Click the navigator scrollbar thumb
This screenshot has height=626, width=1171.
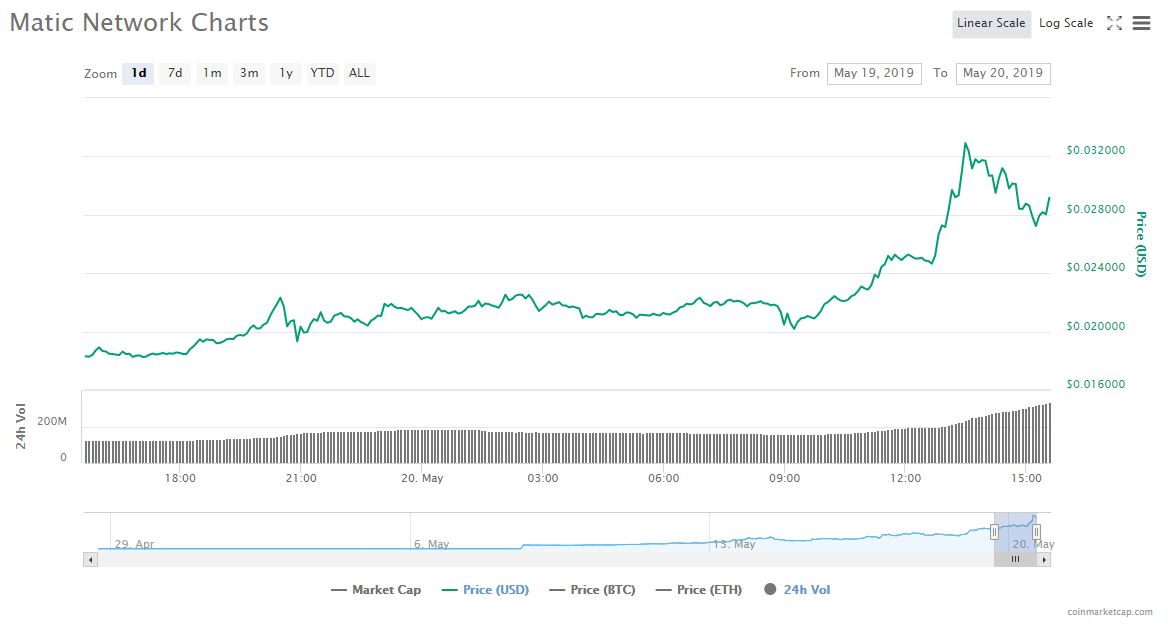[1015, 559]
